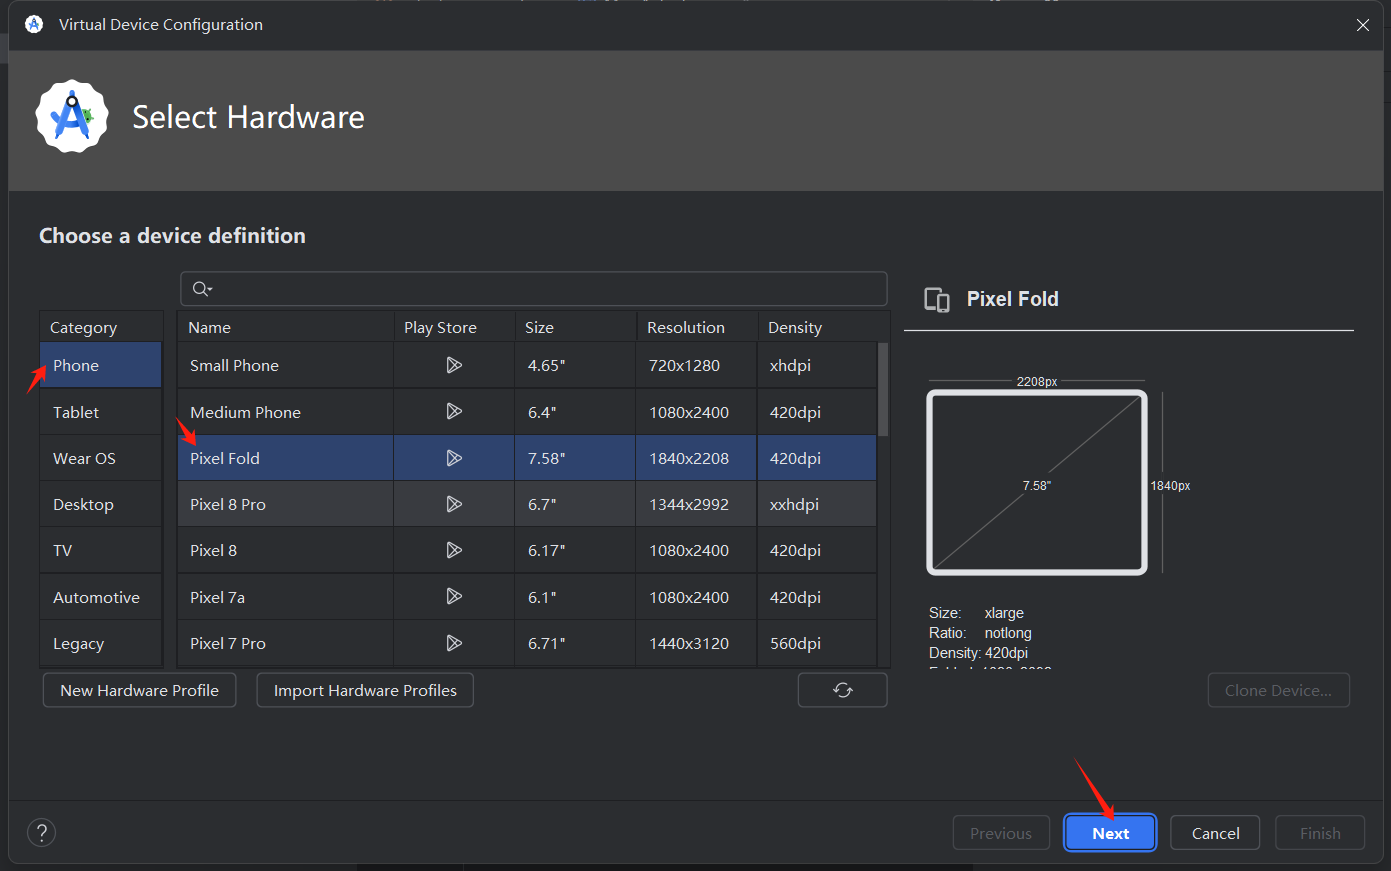The image size is (1391, 871).
Task: Sort by the Density column header
Action: pyautogui.click(x=823, y=327)
